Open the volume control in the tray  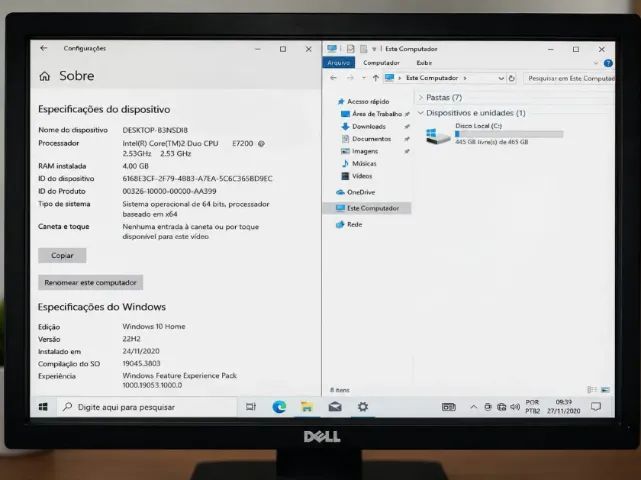click(515, 407)
